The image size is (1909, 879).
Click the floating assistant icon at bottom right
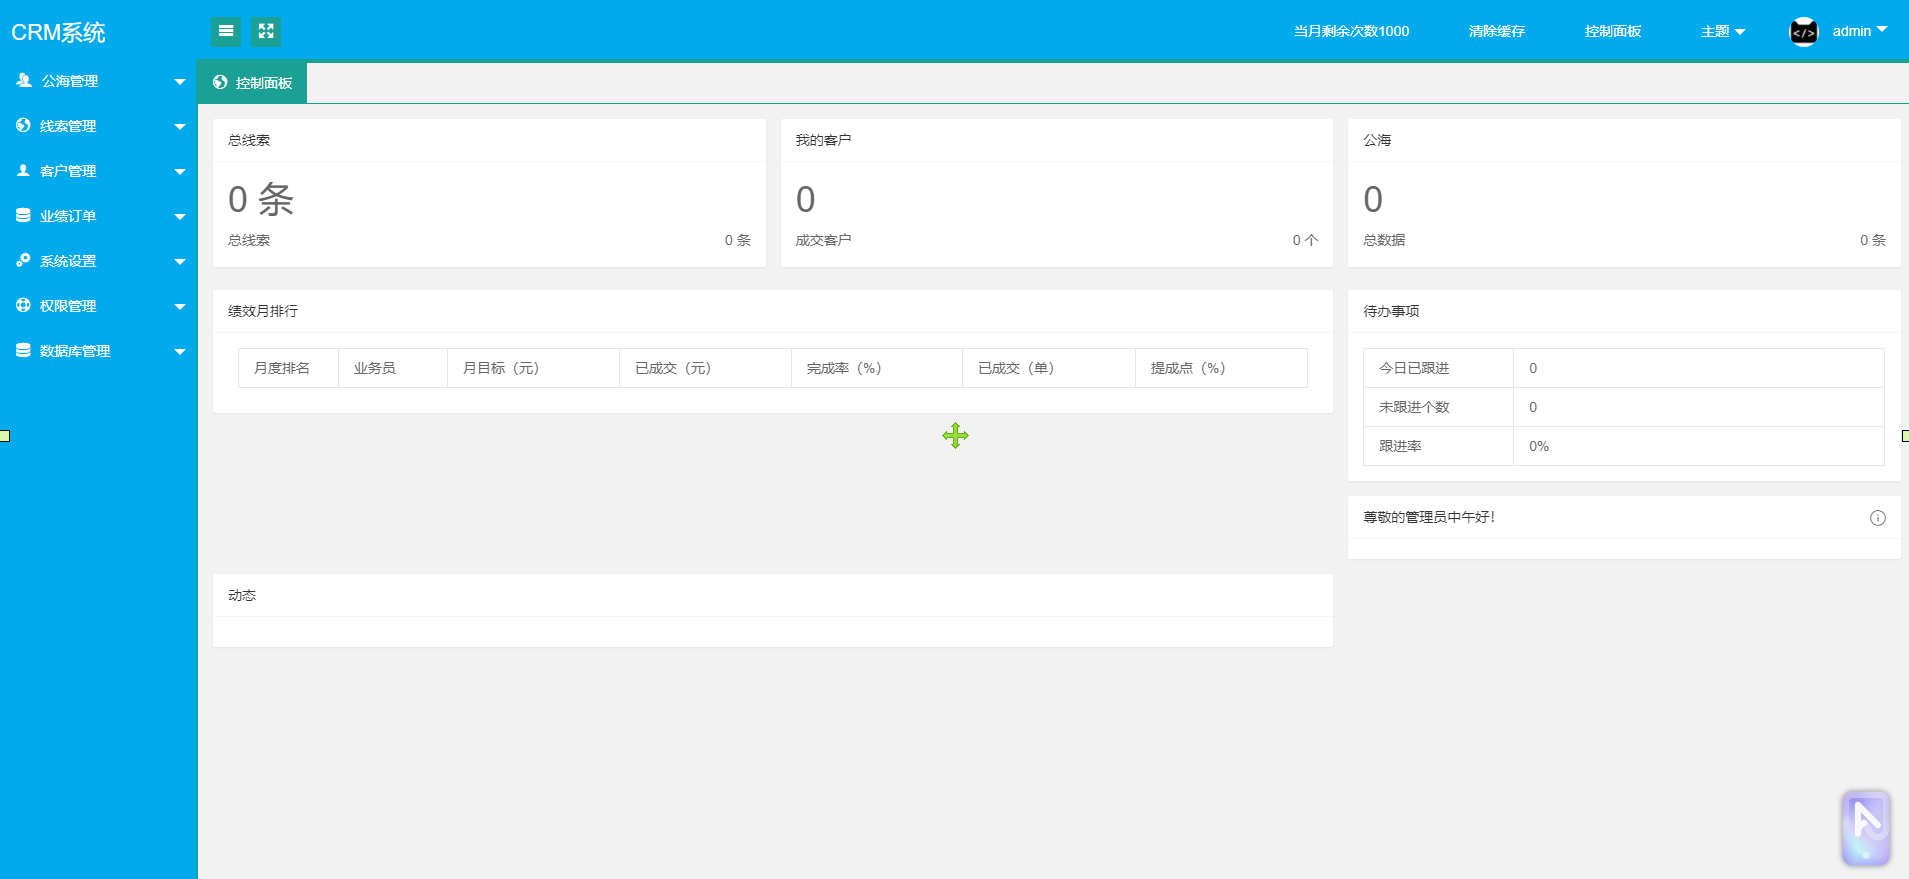pyautogui.click(x=1866, y=828)
